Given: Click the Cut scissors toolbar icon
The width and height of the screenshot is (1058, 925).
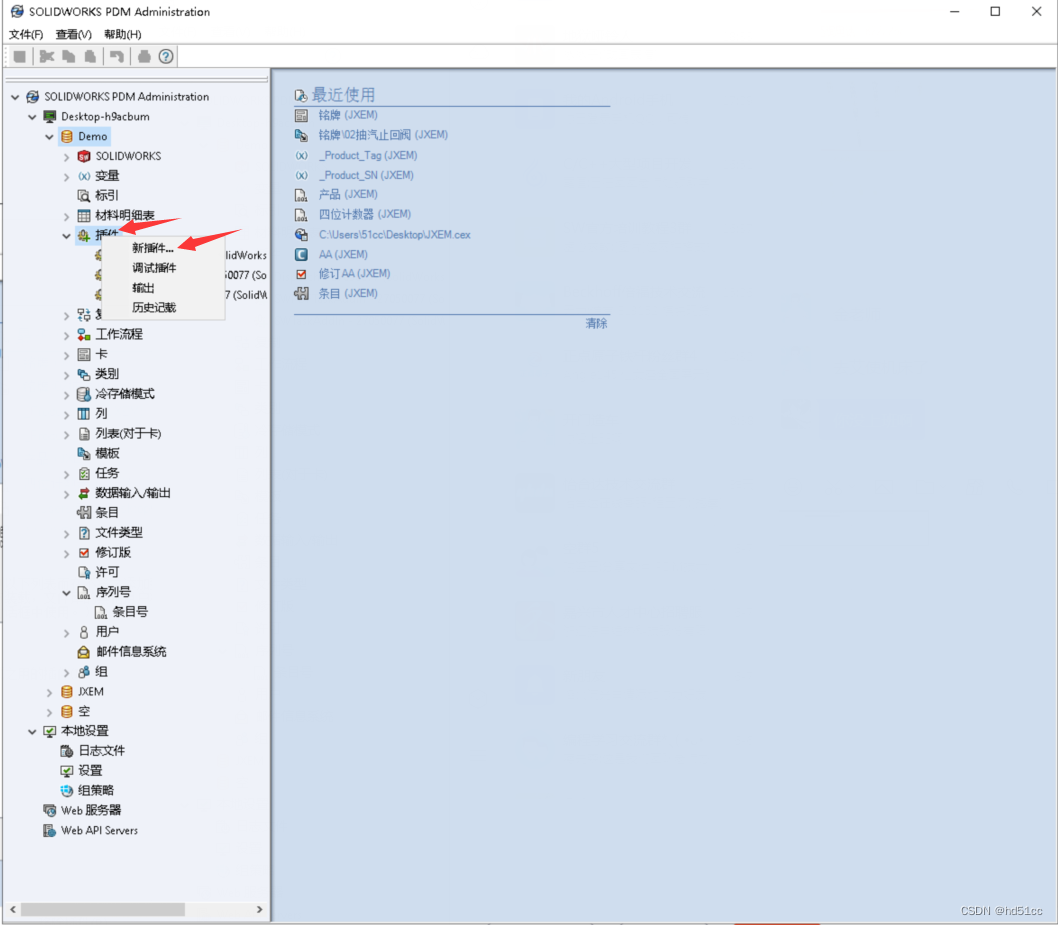Looking at the screenshot, I should tap(47, 57).
